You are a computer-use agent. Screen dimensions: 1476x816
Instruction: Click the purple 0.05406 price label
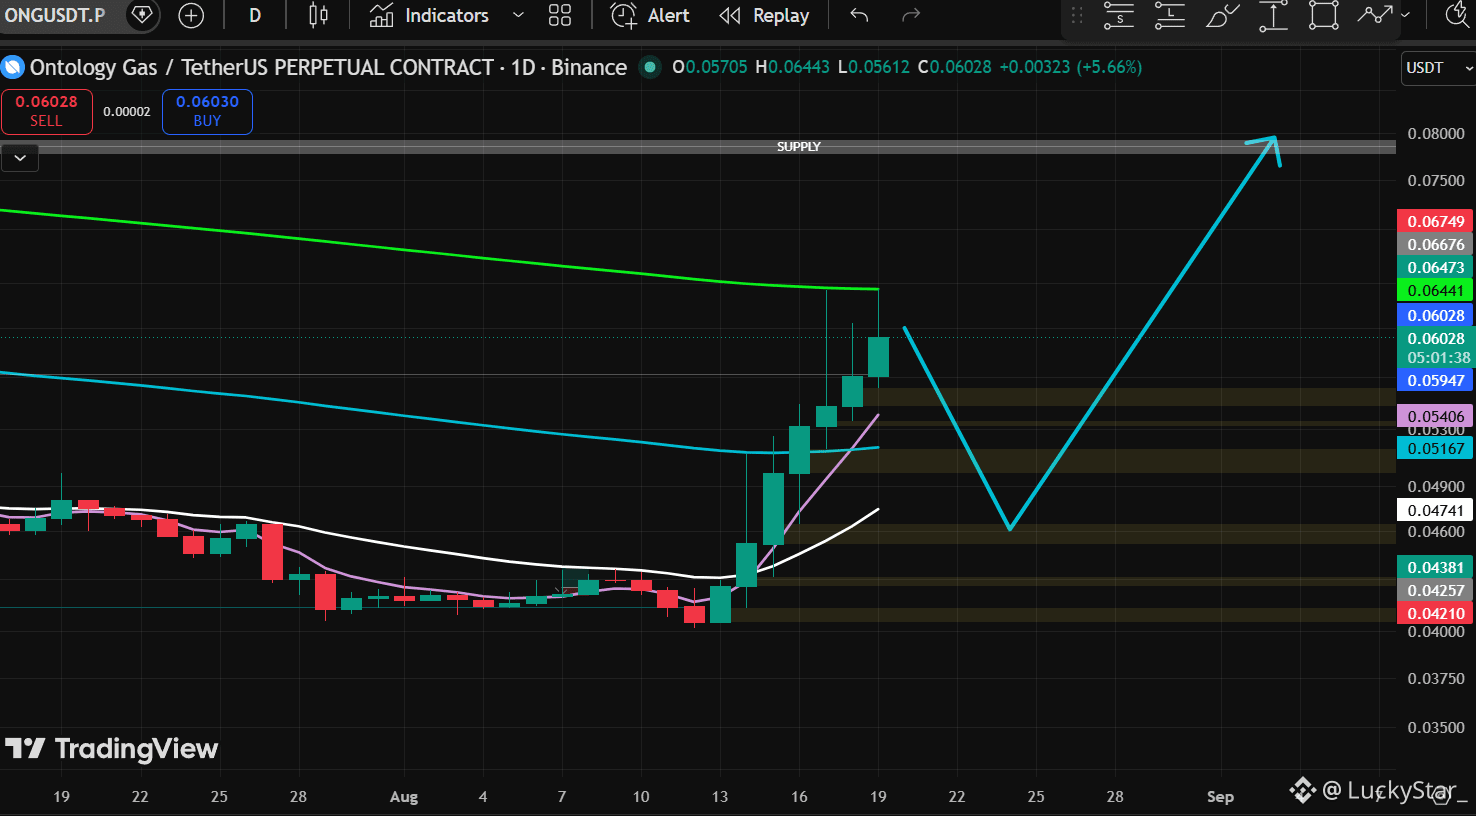[x=1435, y=417]
